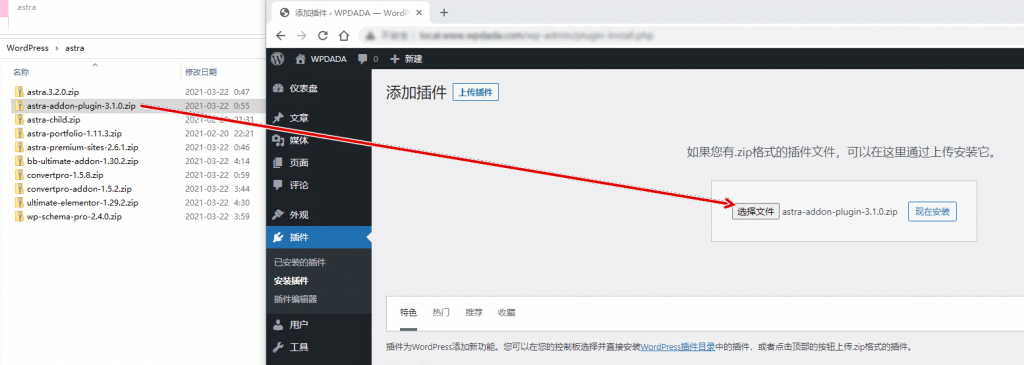Click the 现在安装 install now button
The height and width of the screenshot is (365, 1024).
(932, 212)
